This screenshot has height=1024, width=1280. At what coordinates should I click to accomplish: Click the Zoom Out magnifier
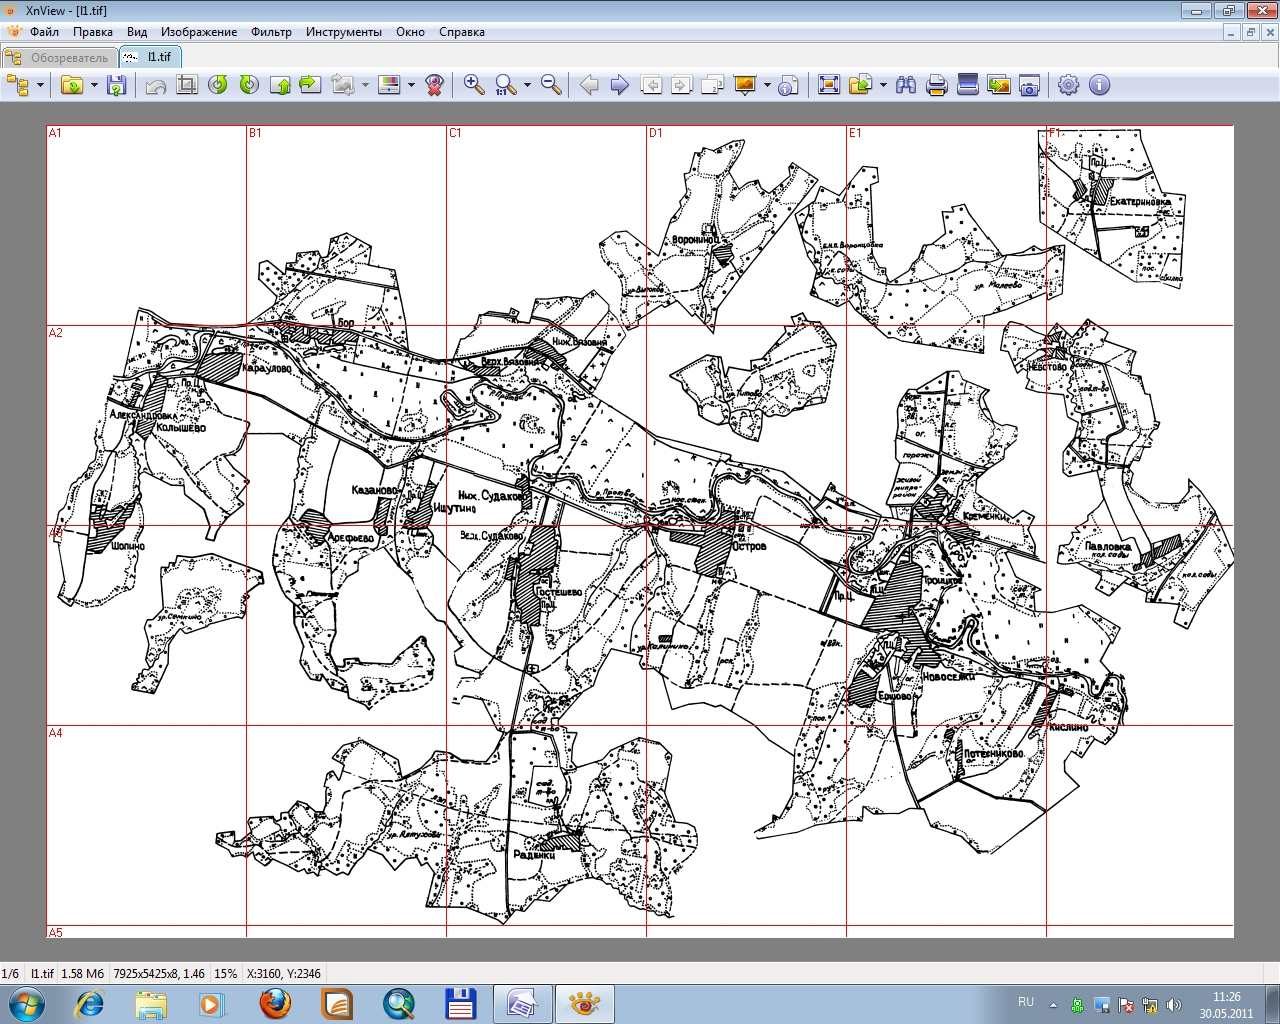point(551,85)
